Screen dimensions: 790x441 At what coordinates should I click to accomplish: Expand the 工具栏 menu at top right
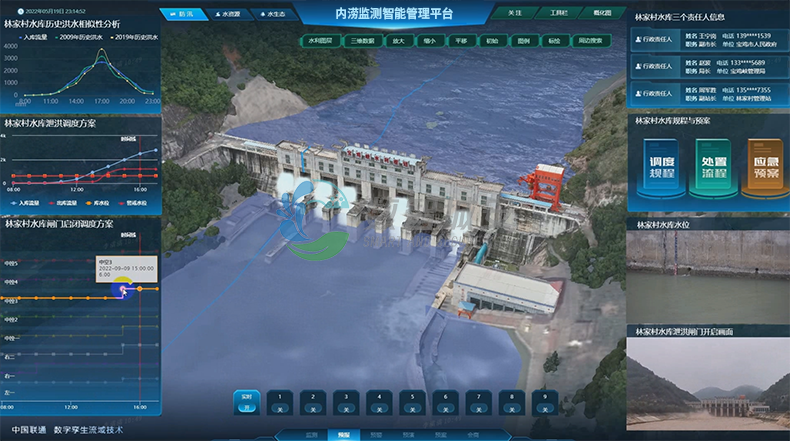[560, 13]
